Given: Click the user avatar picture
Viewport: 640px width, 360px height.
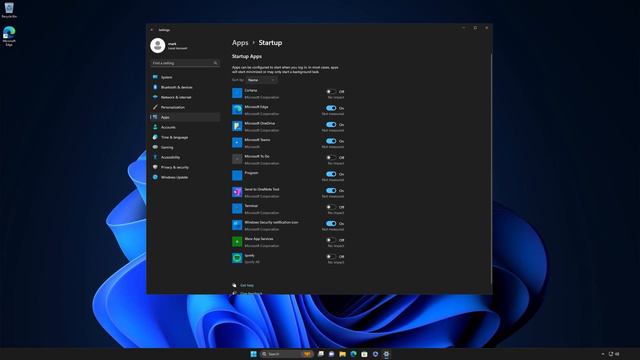Looking at the screenshot, I should (158, 45).
